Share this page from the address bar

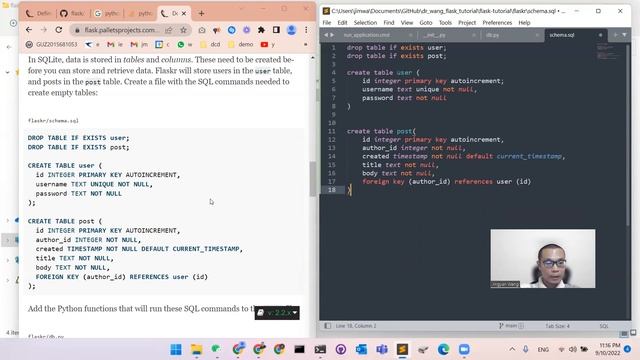pyautogui.click(x=169, y=30)
